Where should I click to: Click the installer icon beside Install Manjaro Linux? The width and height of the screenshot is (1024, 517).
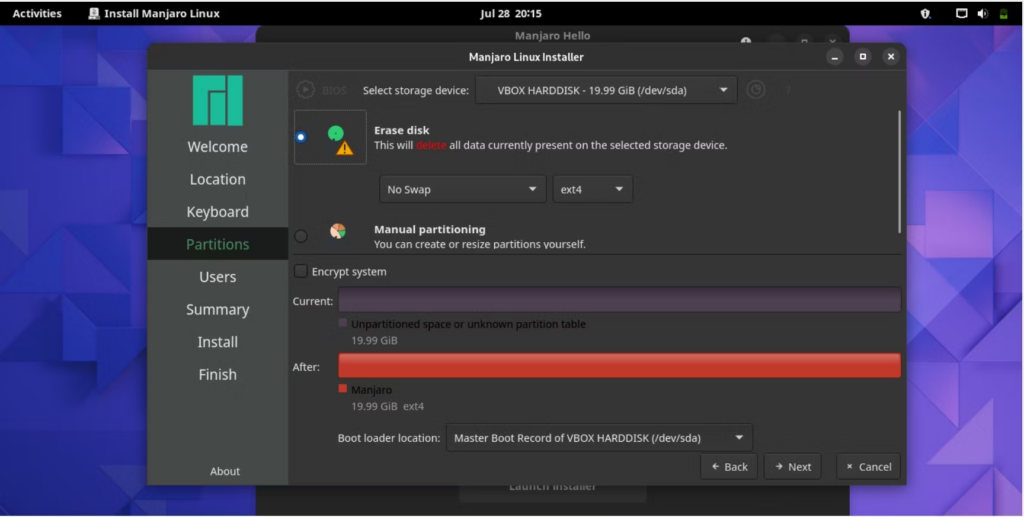(94, 13)
